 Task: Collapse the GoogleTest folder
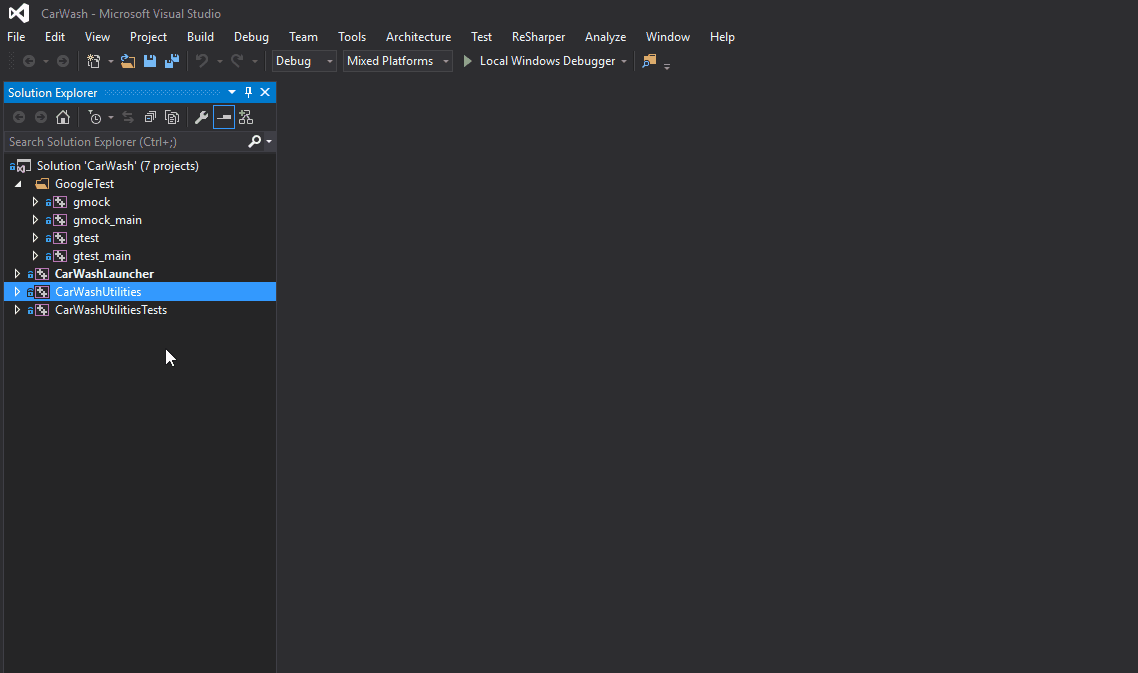pyautogui.click(x=18, y=184)
